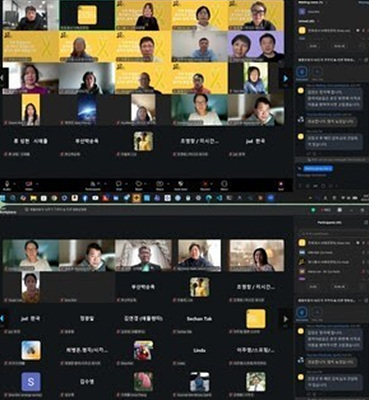This screenshot has width=369, height=400.
Task: Open YouTube icon on the taskbar
Action: click(95, 198)
